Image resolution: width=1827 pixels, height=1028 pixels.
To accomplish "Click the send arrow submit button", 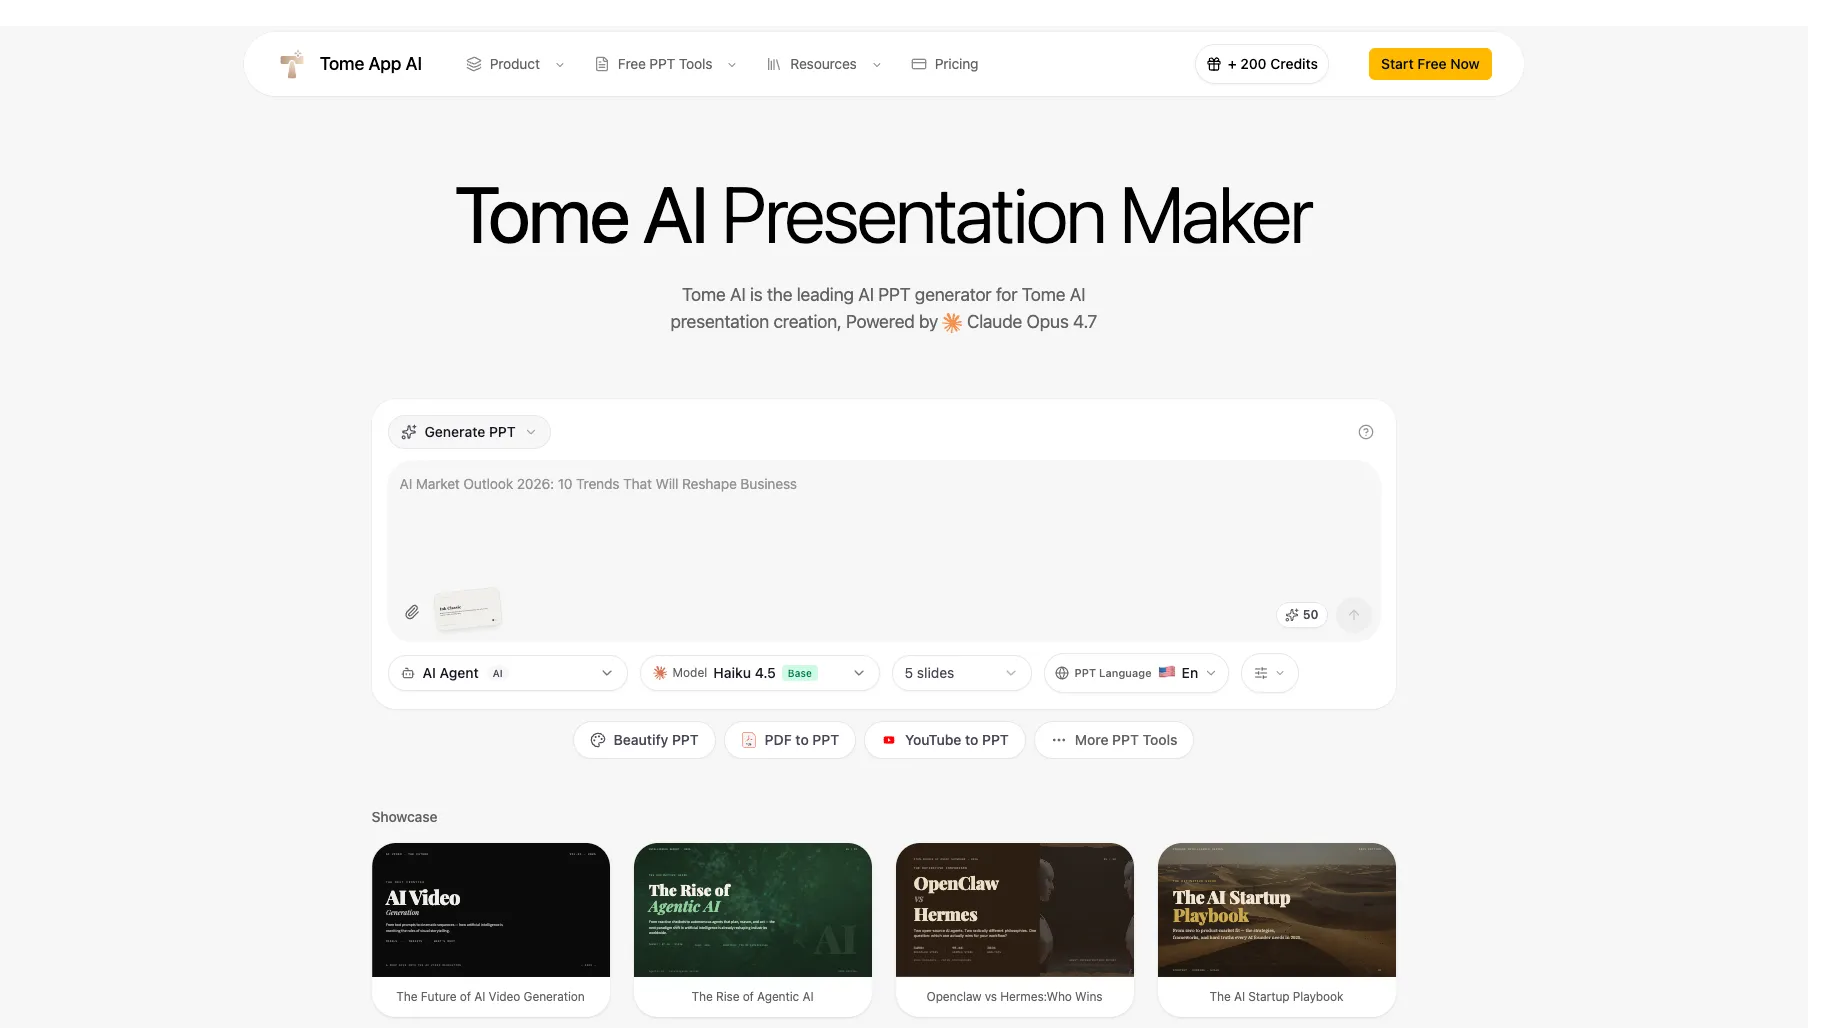I will click(x=1354, y=615).
